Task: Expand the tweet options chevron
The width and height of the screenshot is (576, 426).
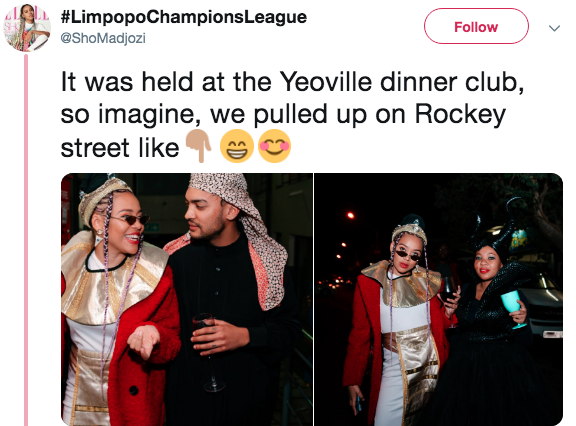Action: tap(554, 28)
